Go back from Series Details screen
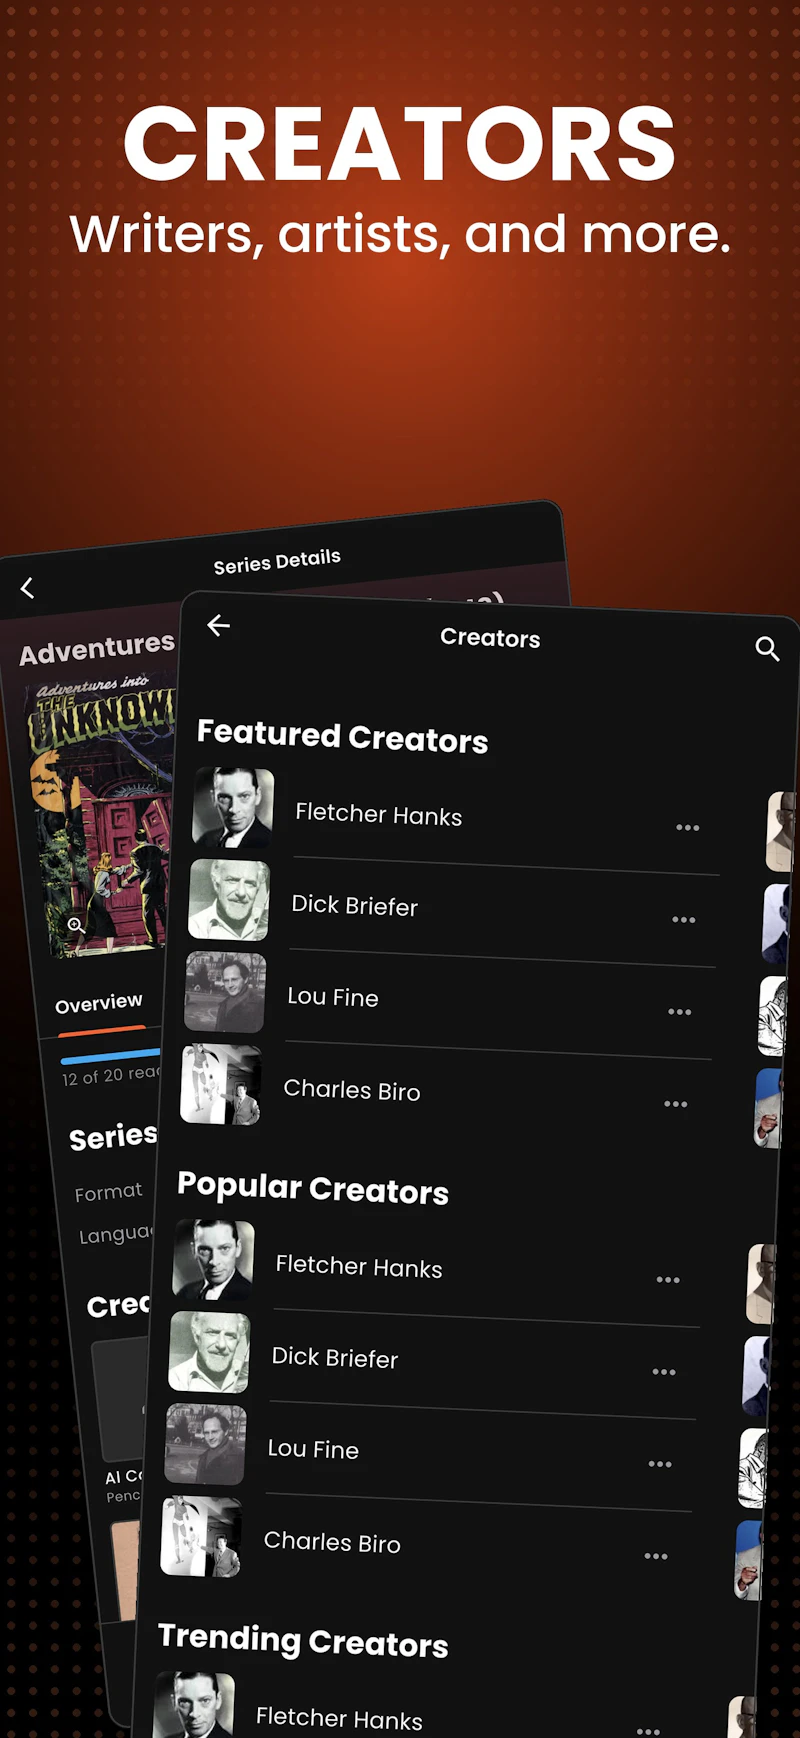Viewport: 800px width, 1738px height. coord(28,588)
